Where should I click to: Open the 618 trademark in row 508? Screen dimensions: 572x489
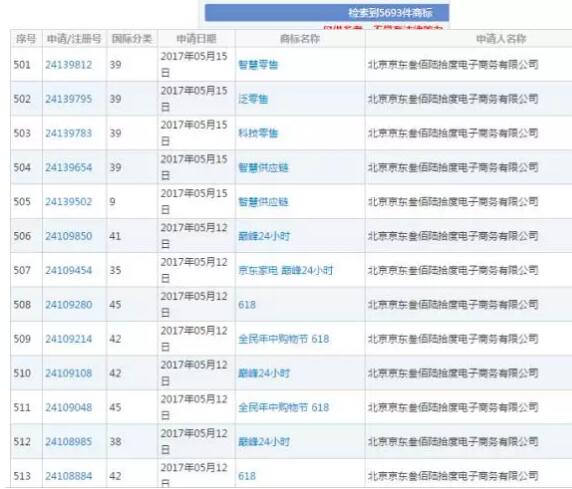click(x=247, y=305)
